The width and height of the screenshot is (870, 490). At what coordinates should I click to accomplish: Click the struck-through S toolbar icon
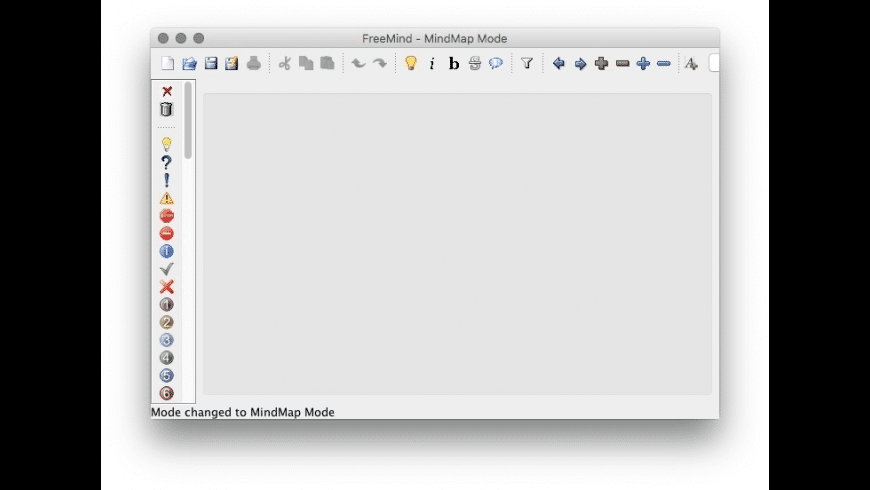click(474, 63)
